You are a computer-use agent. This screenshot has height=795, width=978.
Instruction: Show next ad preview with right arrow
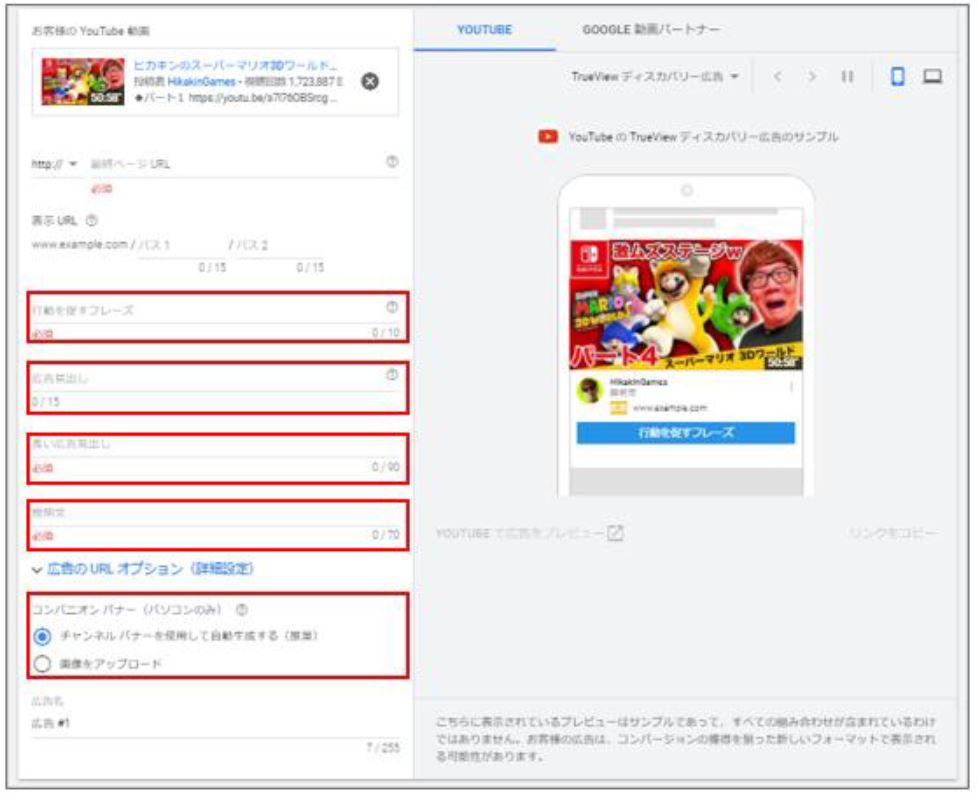click(x=811, y=77)
